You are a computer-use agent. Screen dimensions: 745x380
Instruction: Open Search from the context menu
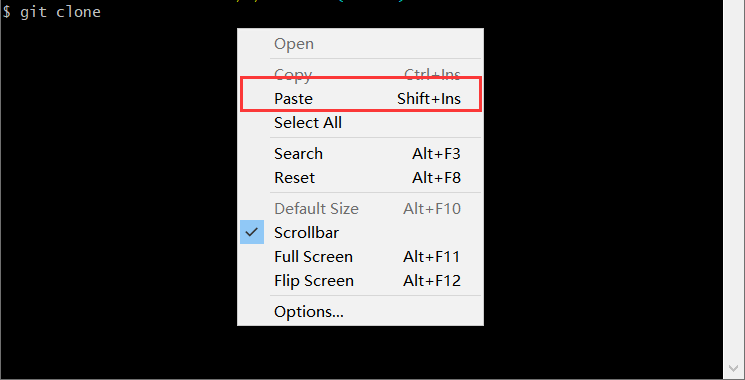(361, 154)
